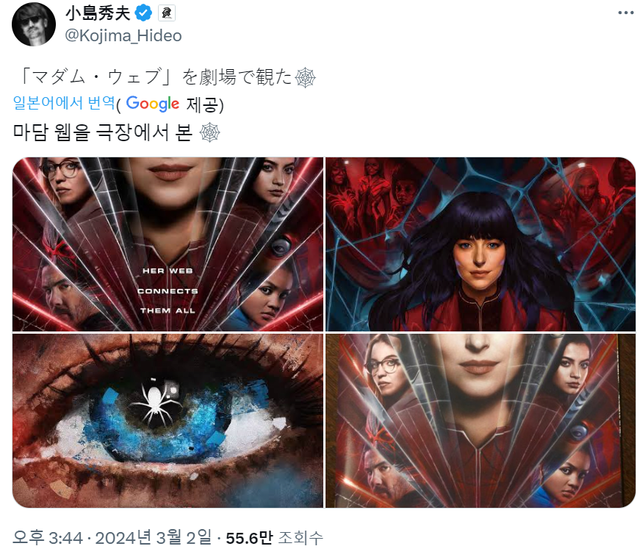Open the @Kojima_Hideo handle link

click(x=123, y=36)
